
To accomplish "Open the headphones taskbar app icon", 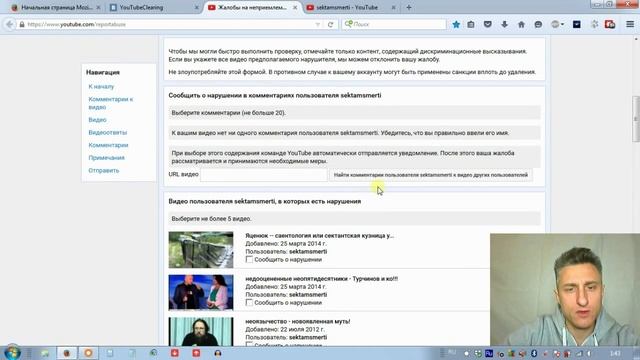I will 218,353.
